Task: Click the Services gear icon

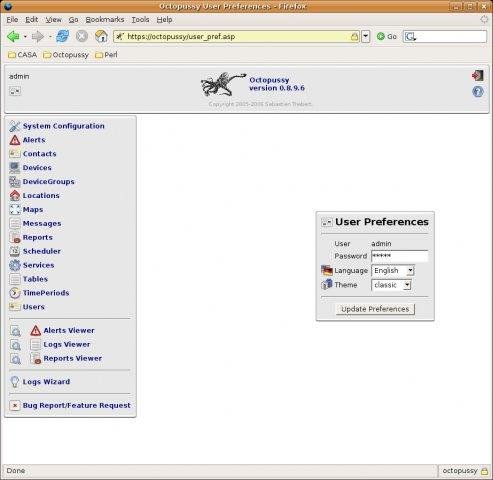Action: pos(15,265)
